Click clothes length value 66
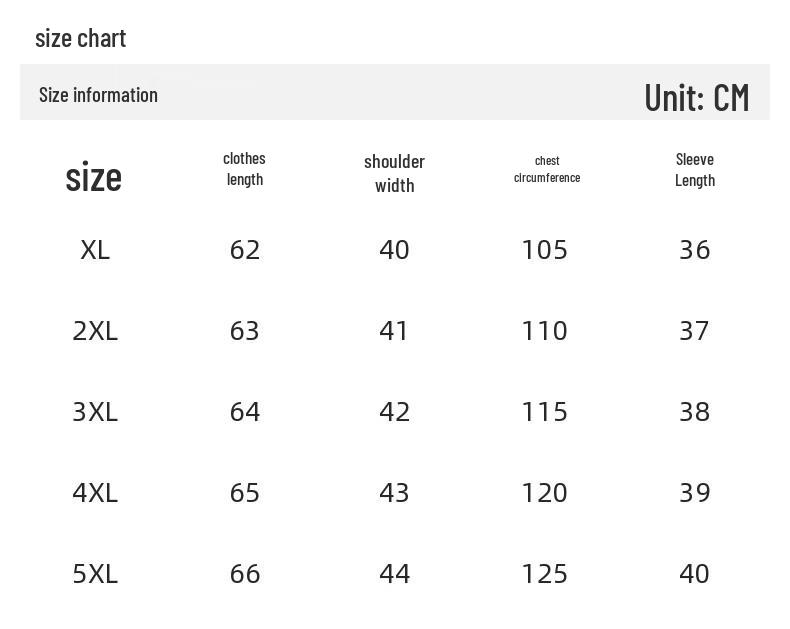The image size is (790, 629). [x=245, y=574]
